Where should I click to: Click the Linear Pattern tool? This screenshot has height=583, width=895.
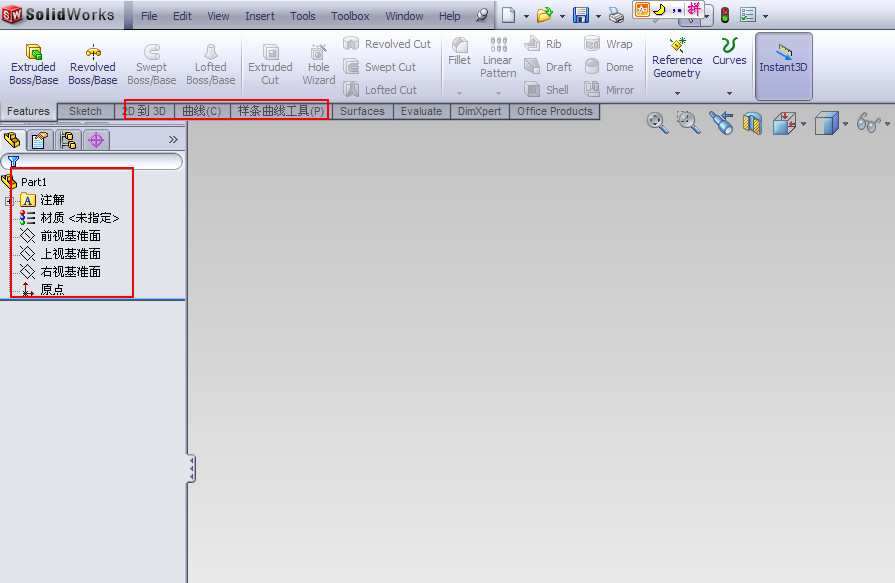(498, 58)
